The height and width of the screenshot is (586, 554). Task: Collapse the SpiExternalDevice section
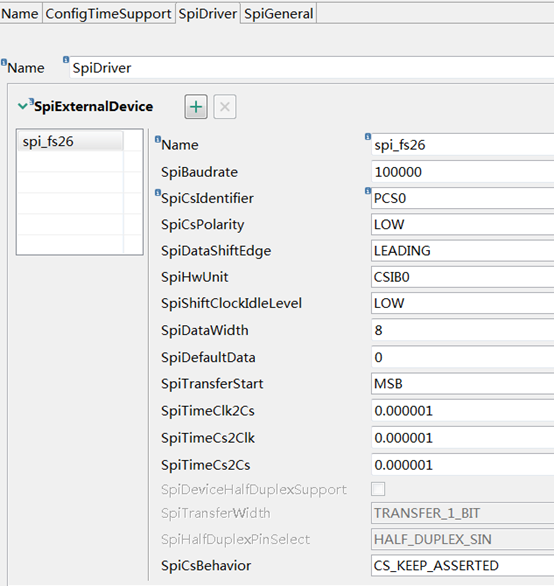22,107
